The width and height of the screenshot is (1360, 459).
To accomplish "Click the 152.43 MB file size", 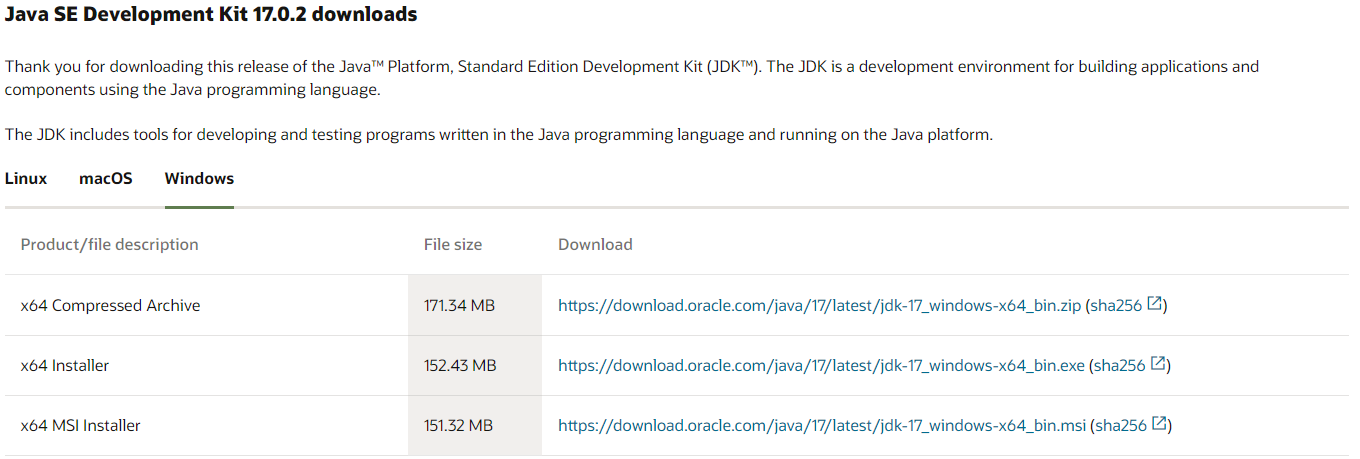I will 460,366.
